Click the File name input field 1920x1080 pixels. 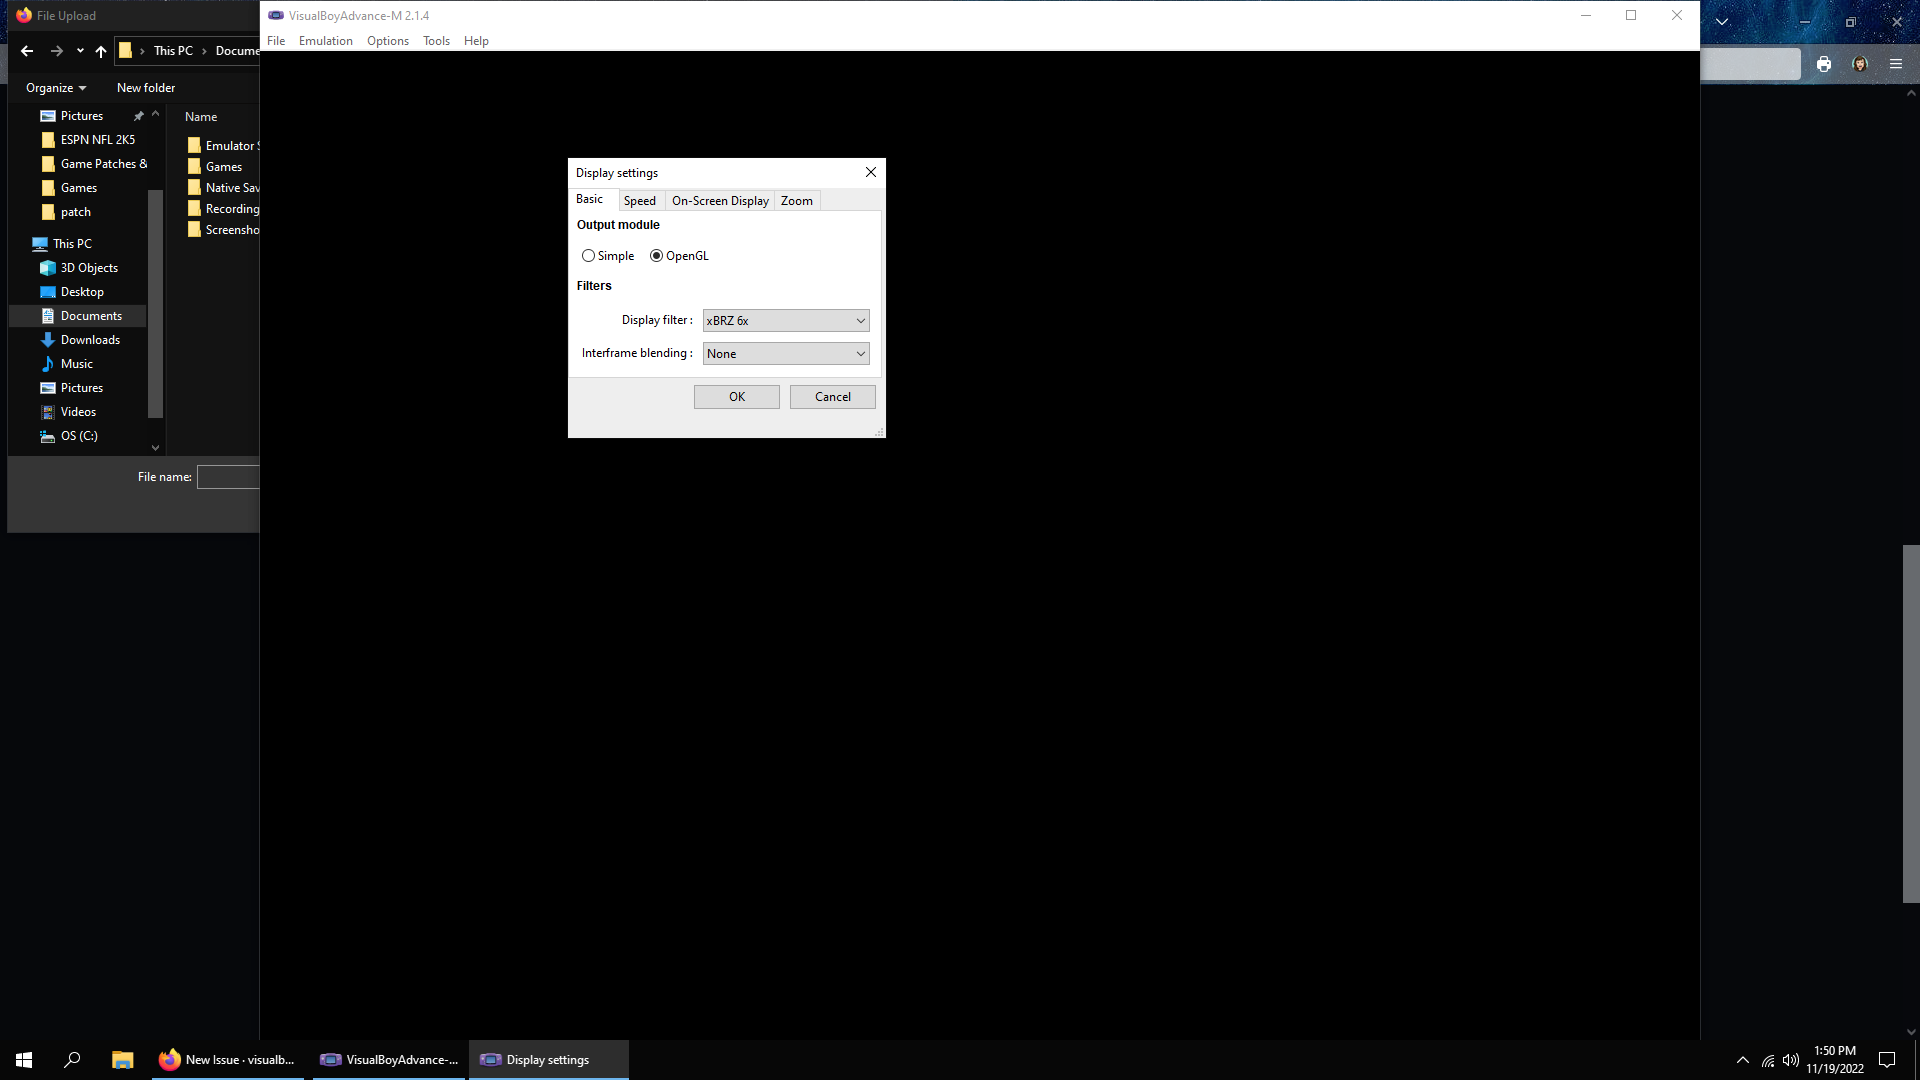(228, 477)
